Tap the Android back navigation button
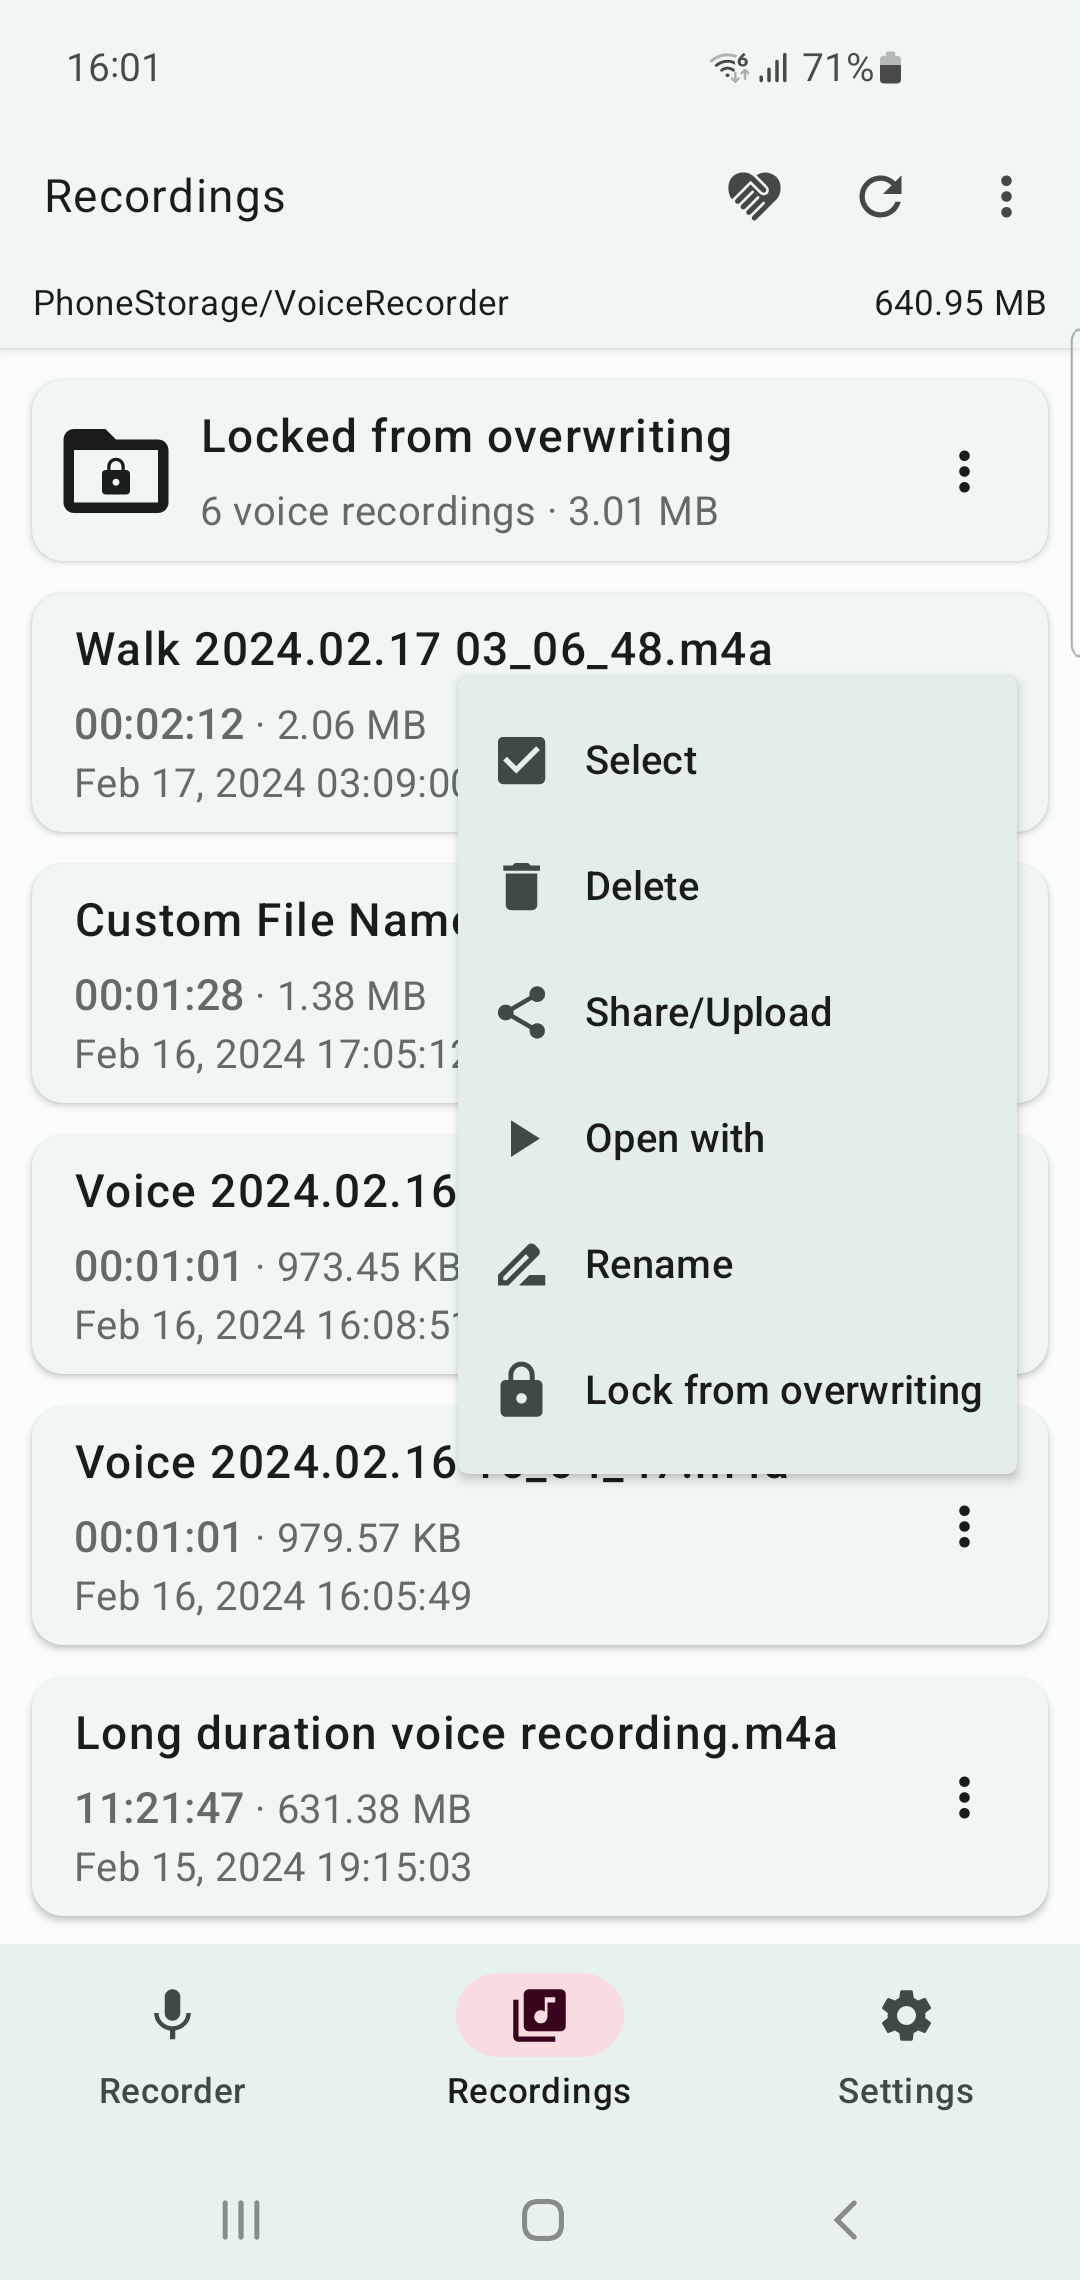 coord(846,2220)
